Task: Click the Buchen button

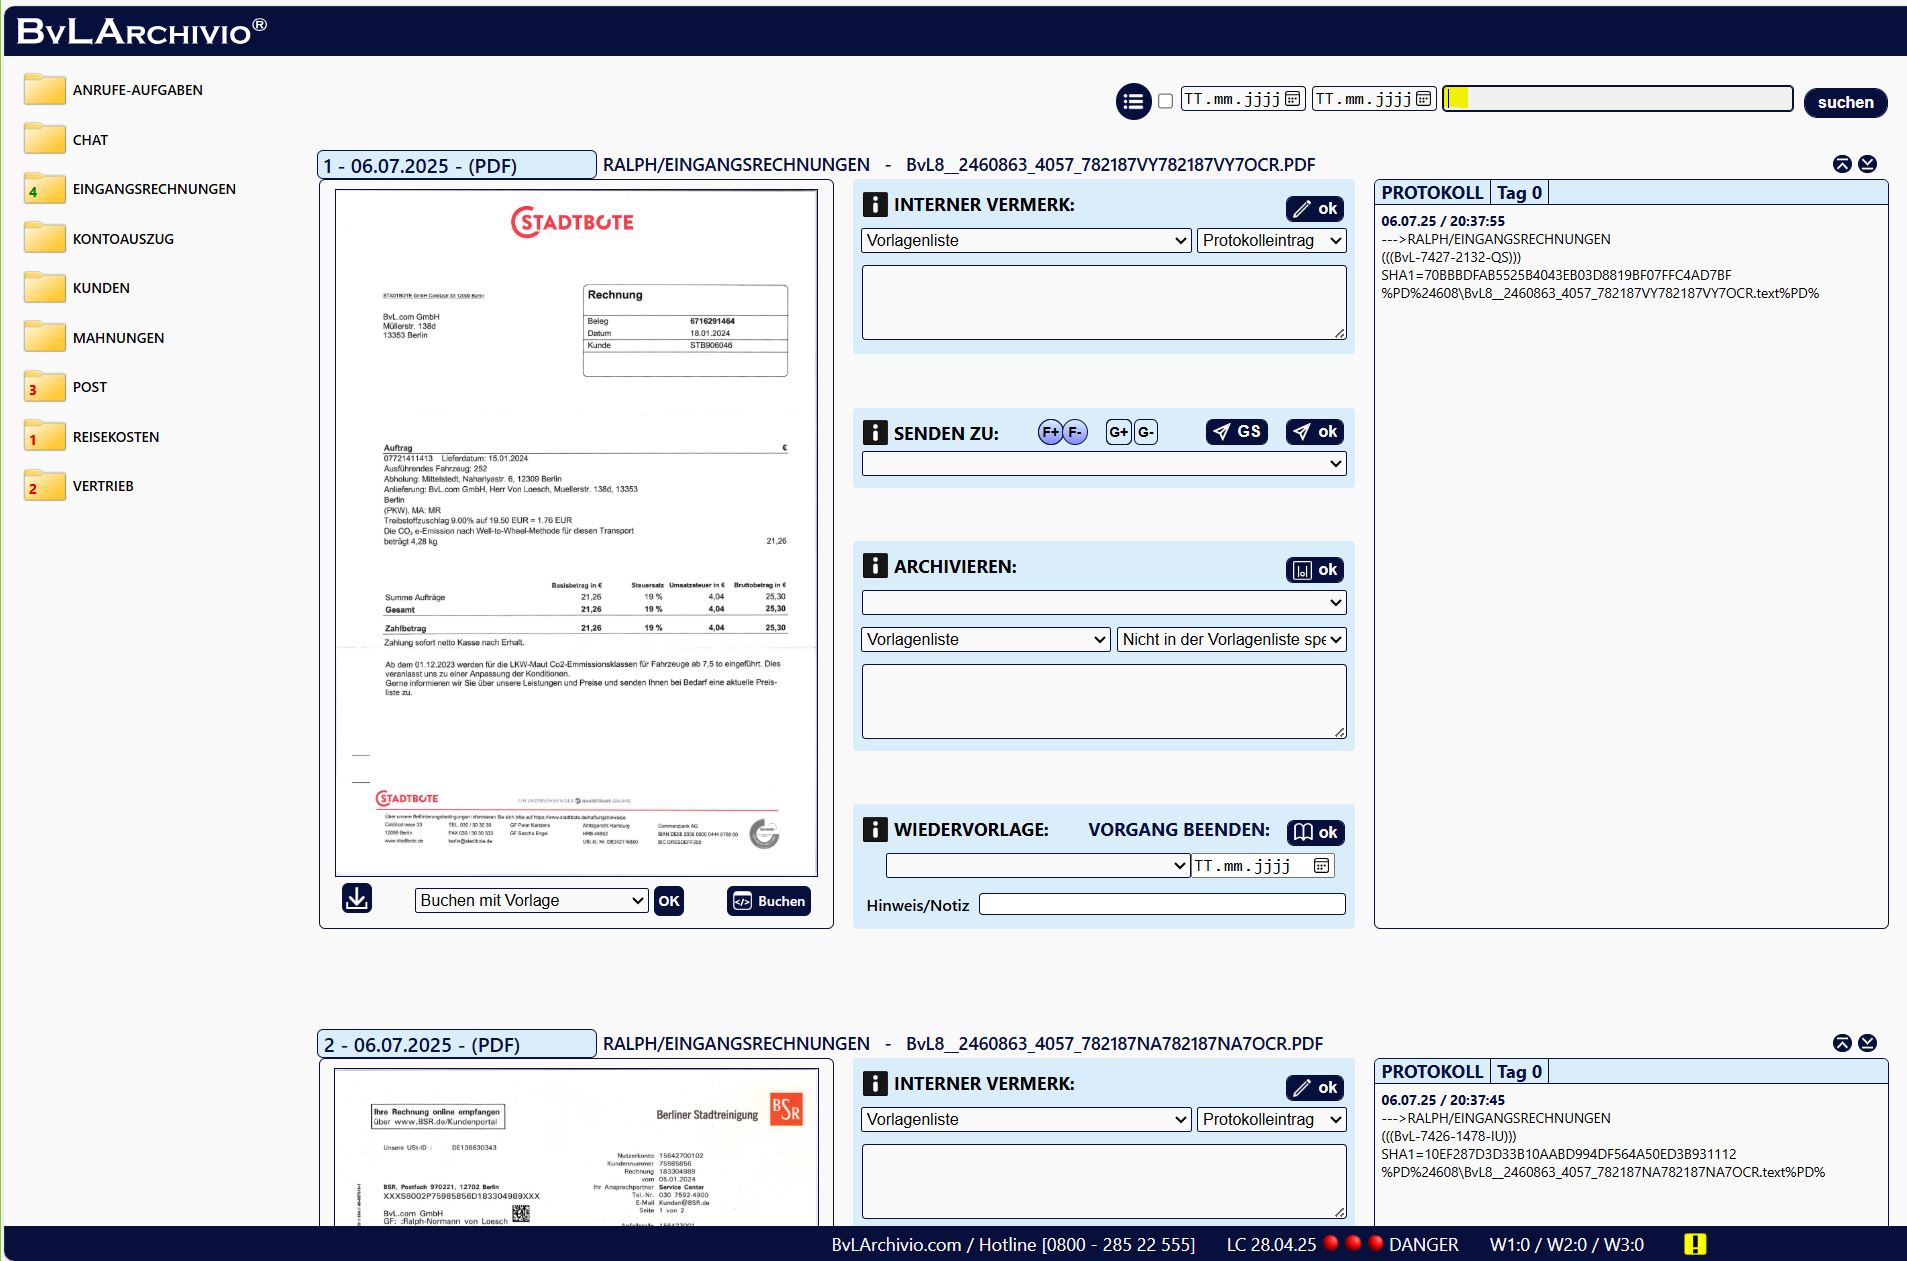Action: point(768,901)
